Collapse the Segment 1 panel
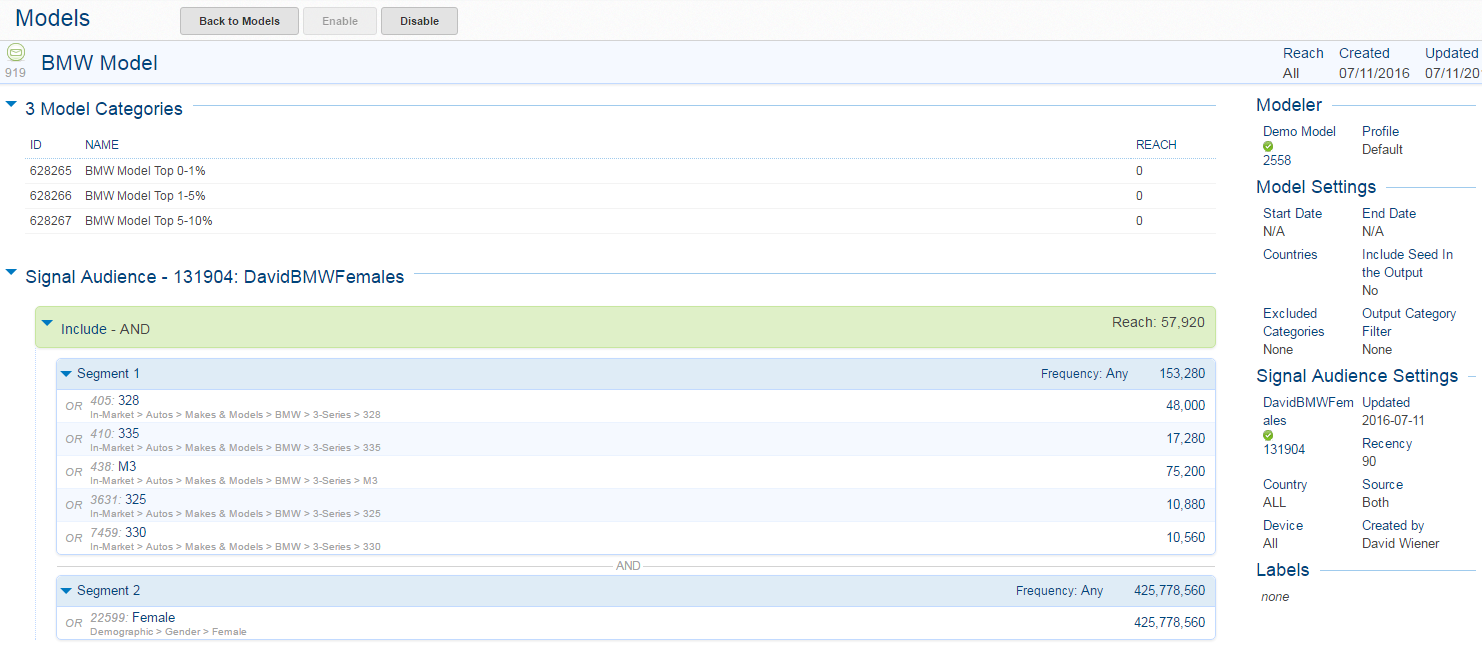 (67, 374)
